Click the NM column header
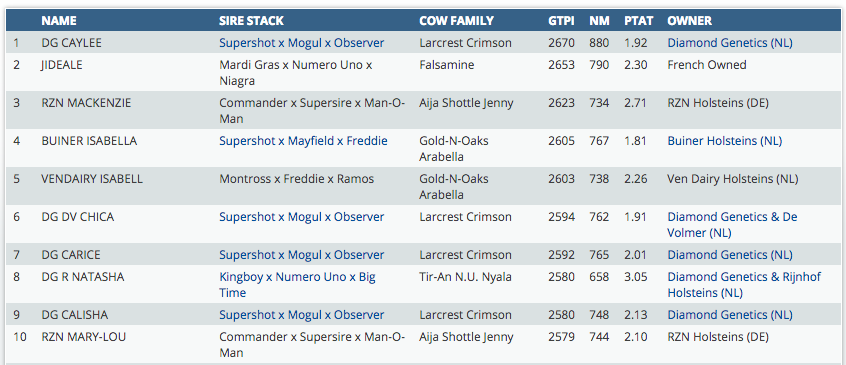The height and width of the screenshot is (365, 846). click(x=599, y=21)
